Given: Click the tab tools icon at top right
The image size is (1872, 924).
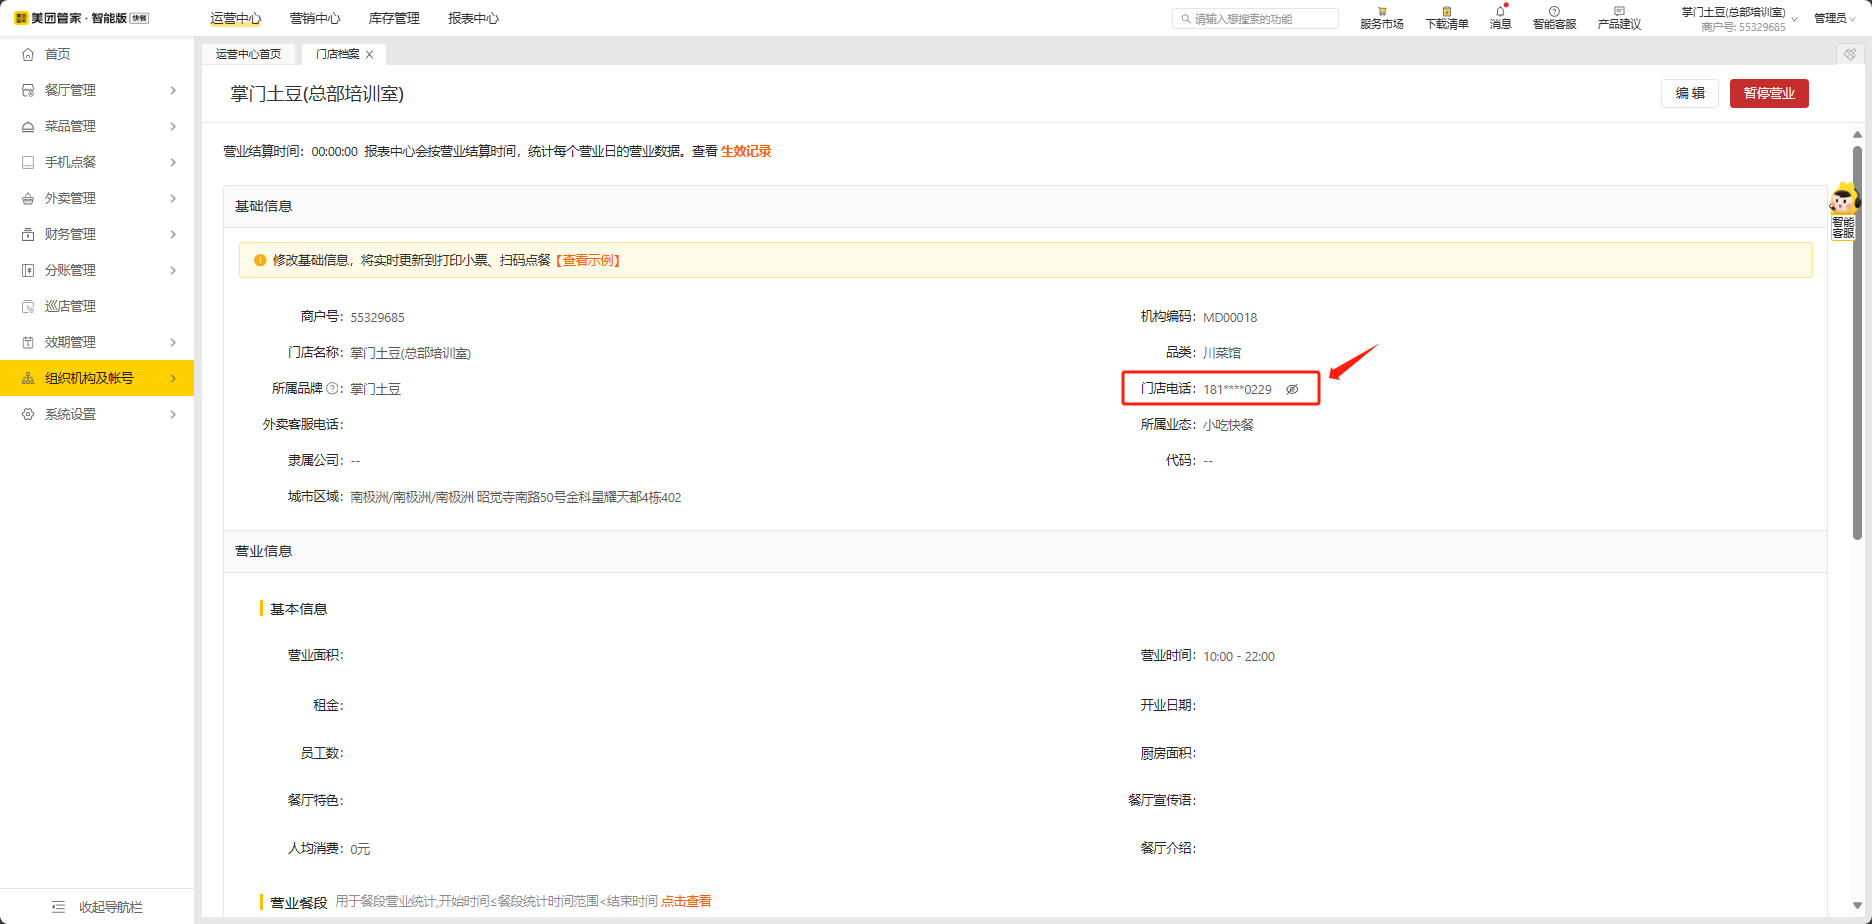Looking at the screenshot, I should (1850, 54).
